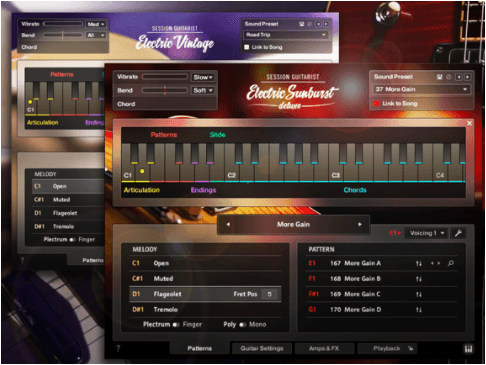Viewport: 486px width, 365px height.
Task: Click arrows icon on 169 More Gain C row
Action: 419,294
